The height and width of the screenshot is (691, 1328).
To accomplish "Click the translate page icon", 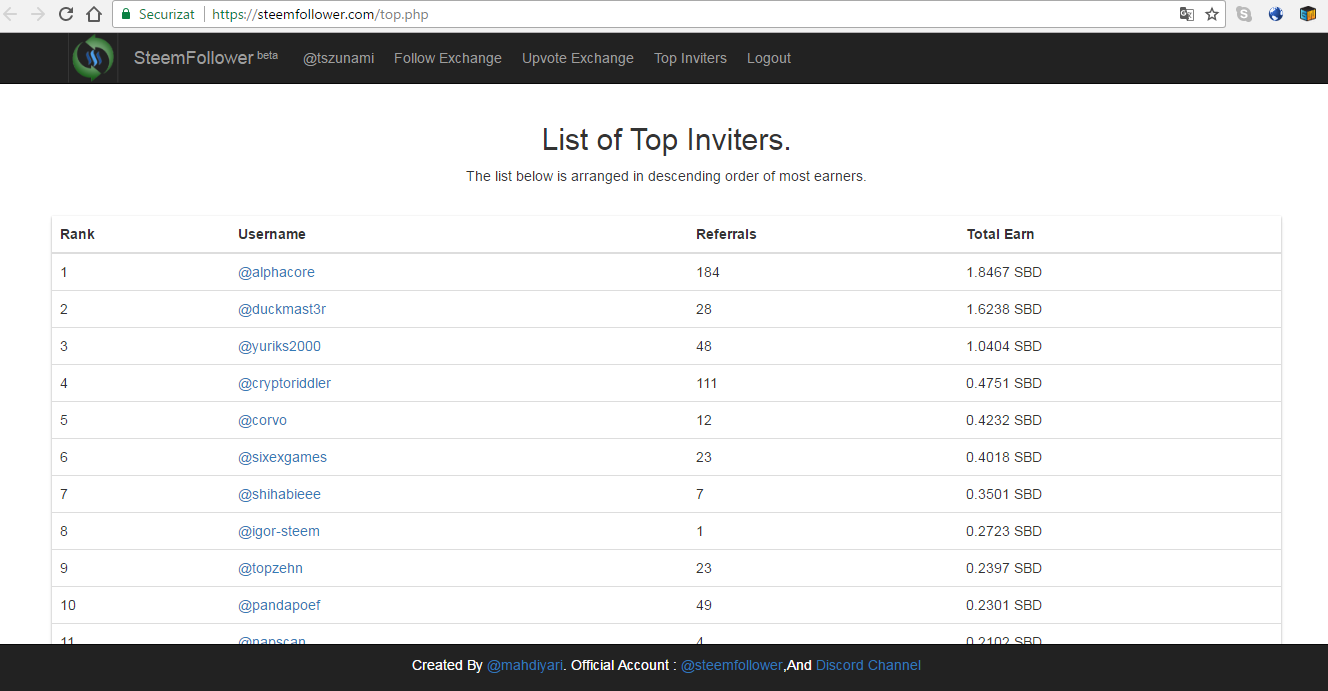I will click(x=1186, y=14).
